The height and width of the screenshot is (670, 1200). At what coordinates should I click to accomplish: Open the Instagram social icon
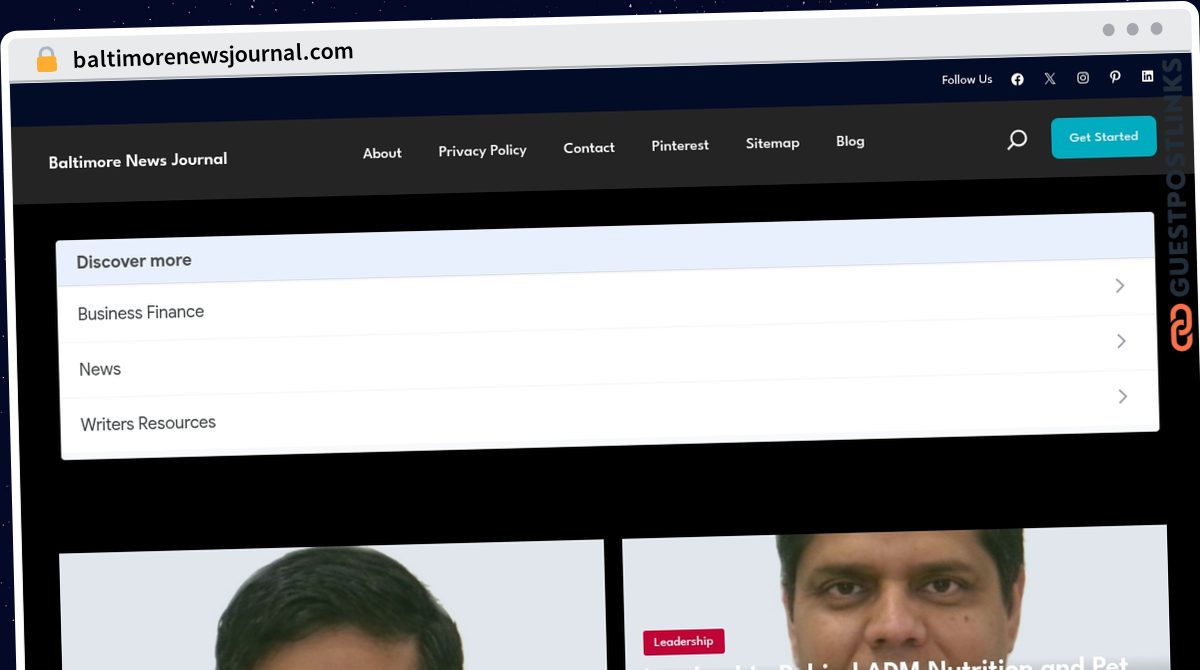1082,77
